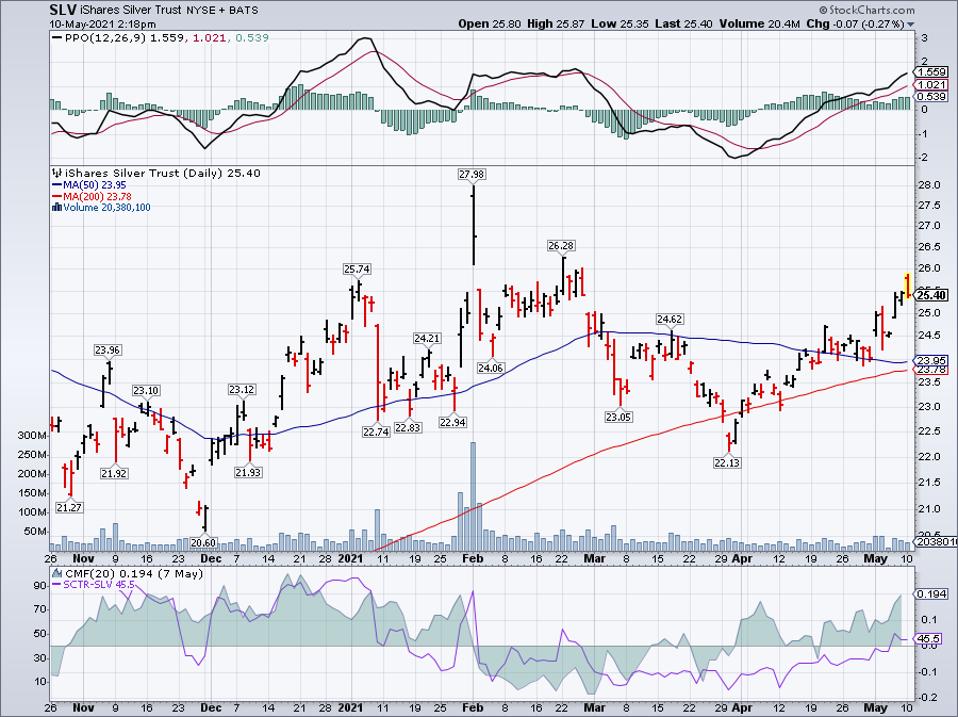The width and height of the screenshot is (958, 717).
Task: Open the dropdown arrow beside Chg value
Action: click(911, 24)
